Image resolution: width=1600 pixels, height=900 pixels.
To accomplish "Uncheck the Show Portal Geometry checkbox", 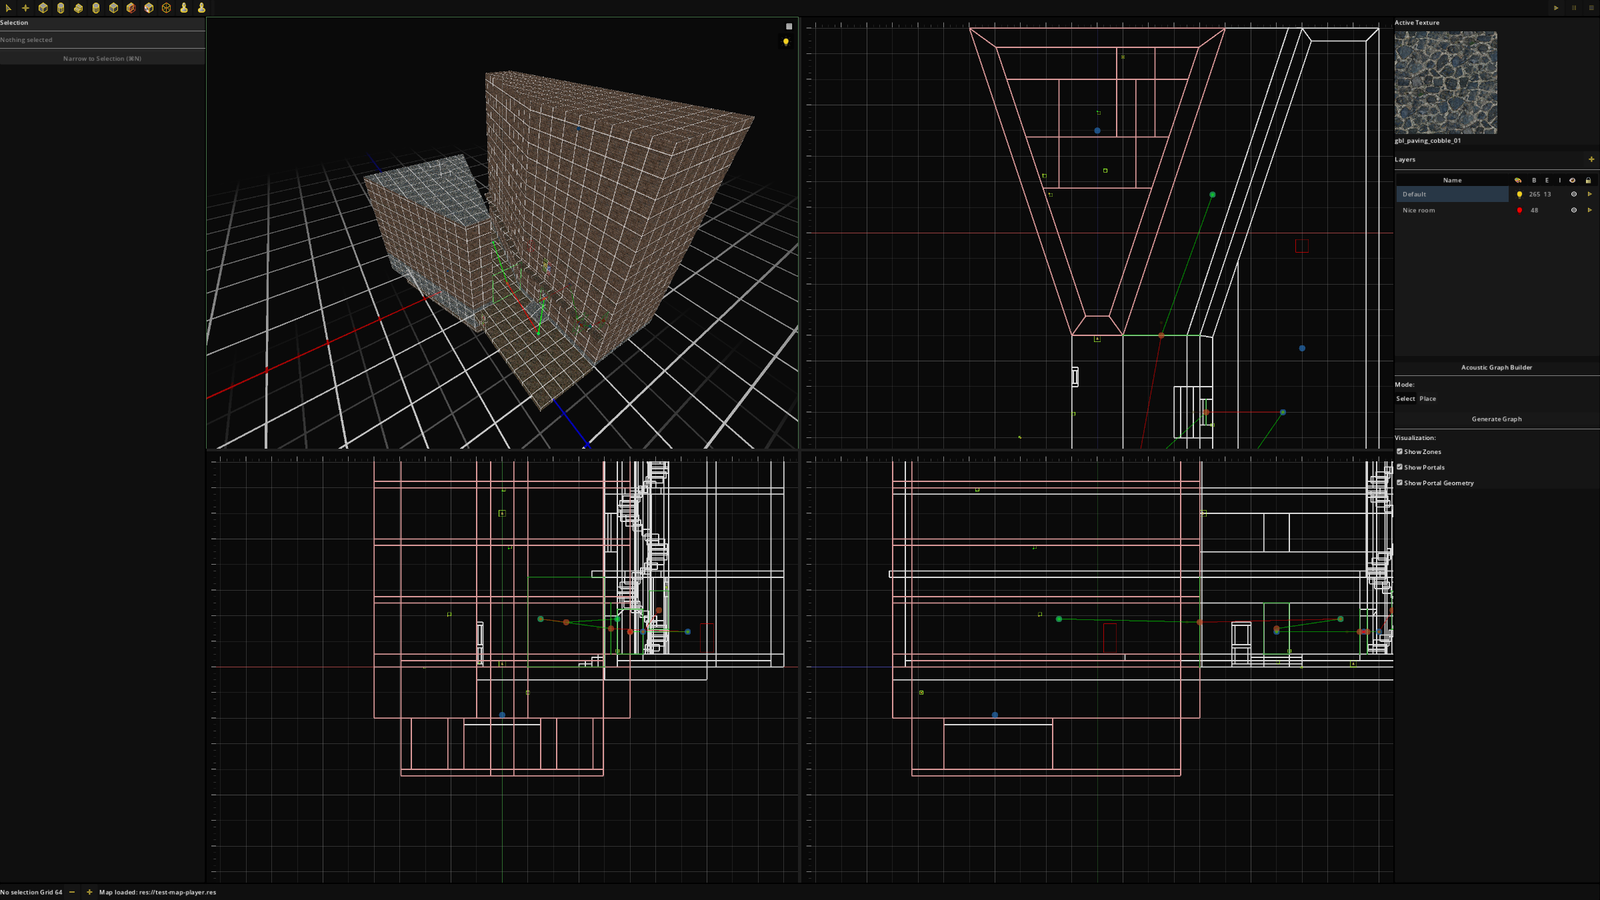I will tap(1400, 482).
